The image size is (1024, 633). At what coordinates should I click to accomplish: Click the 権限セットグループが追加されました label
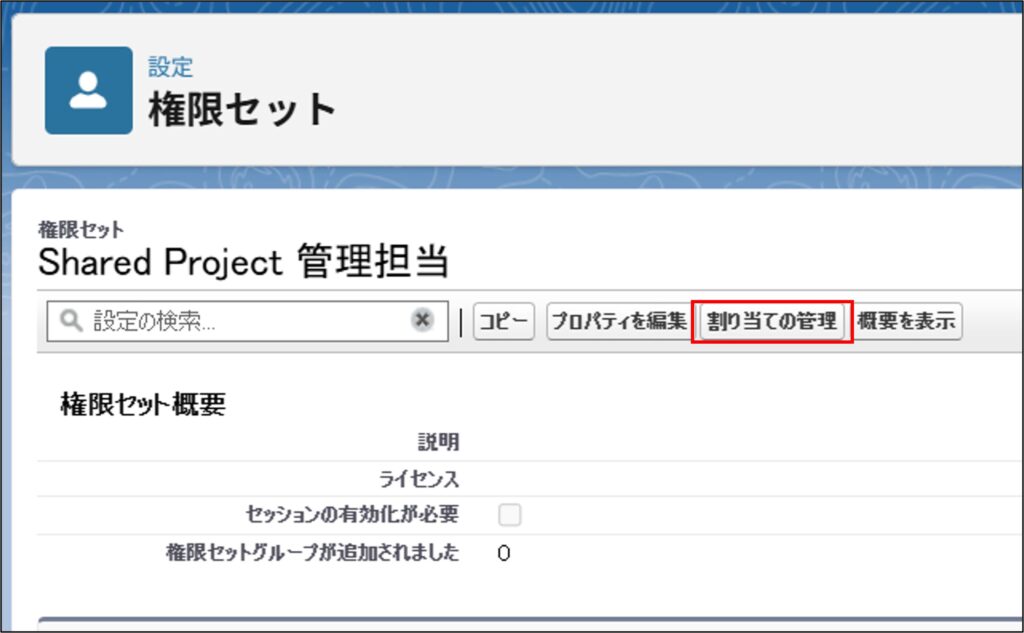click(x=312, y=552)
